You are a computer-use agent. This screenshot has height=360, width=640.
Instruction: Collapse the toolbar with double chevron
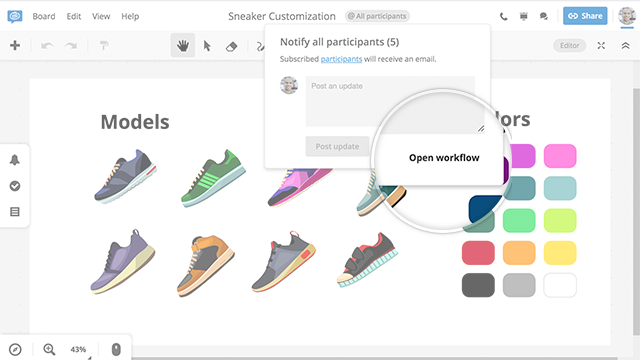(x=625, y=45)
